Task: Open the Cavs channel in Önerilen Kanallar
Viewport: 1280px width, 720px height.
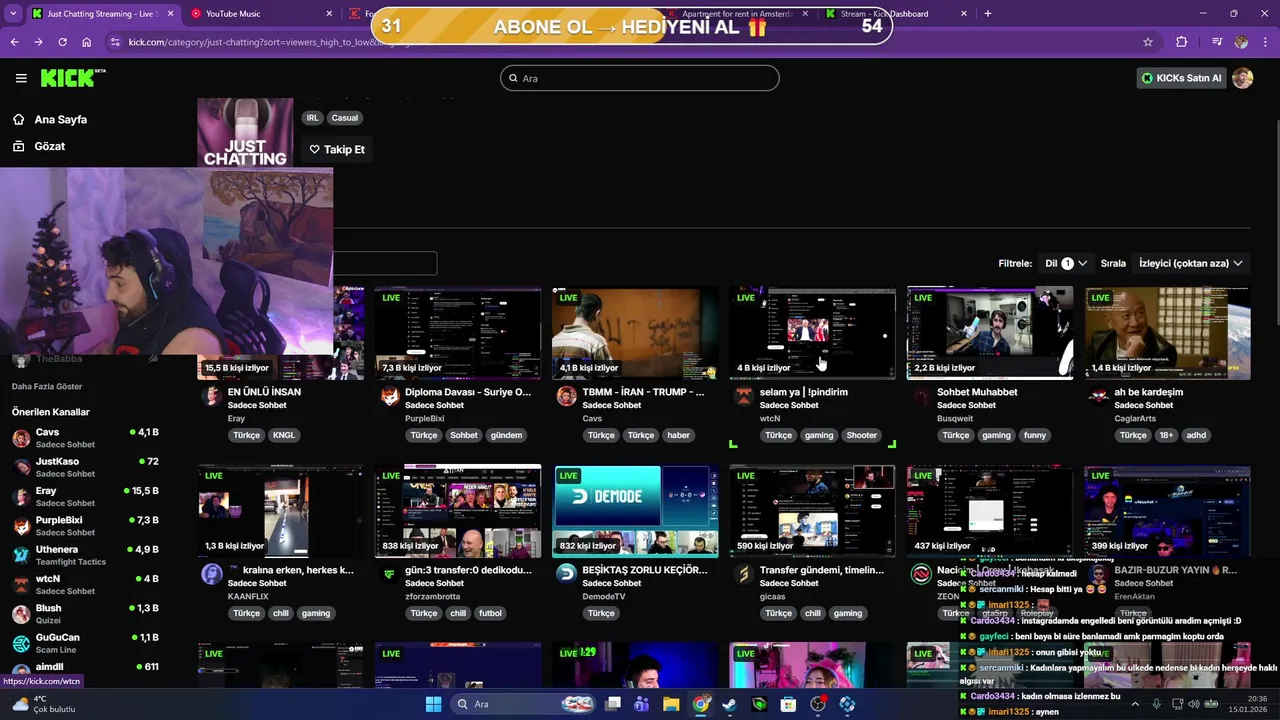Action: (x=85, y=438)
